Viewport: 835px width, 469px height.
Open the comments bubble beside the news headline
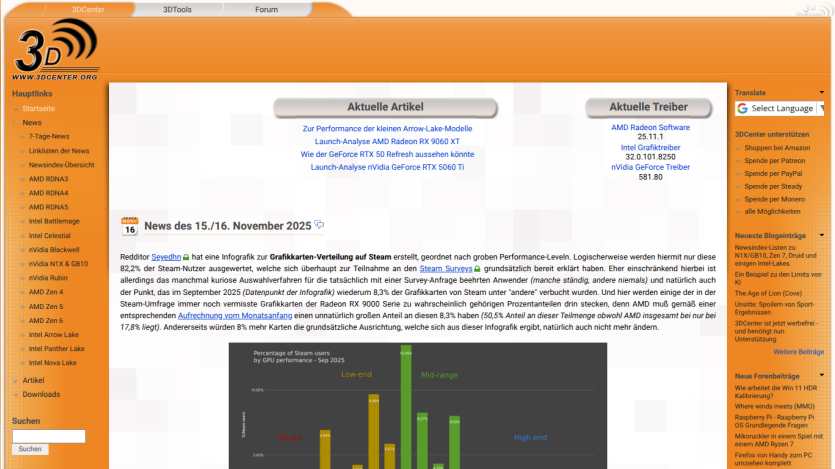pyautogui.click(x=319, y=225)
